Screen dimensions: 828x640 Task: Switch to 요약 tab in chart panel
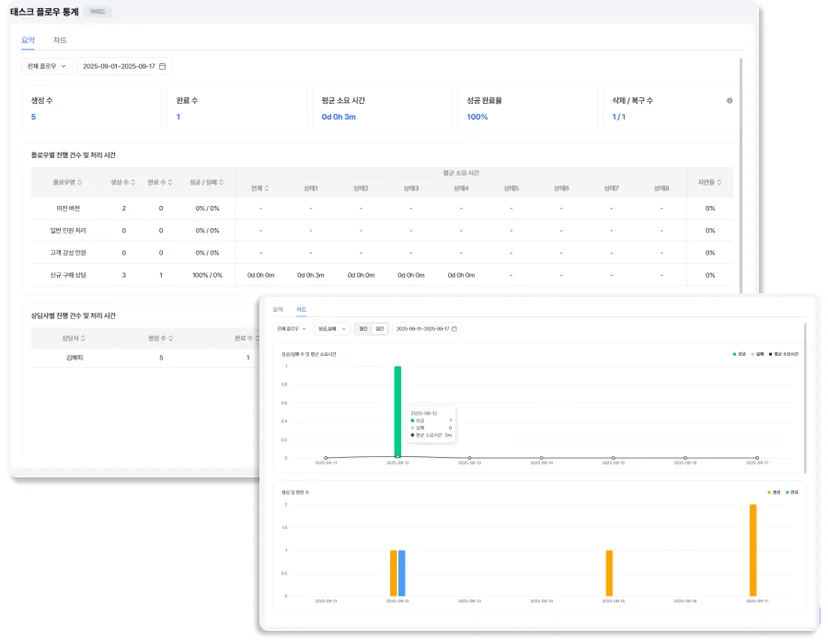coord(278,309)
